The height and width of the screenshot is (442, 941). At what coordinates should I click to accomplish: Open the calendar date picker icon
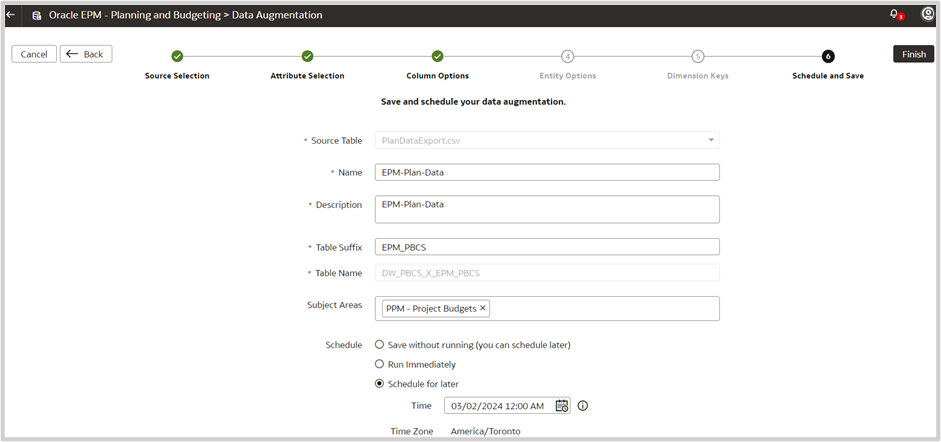tap(562, 406)
